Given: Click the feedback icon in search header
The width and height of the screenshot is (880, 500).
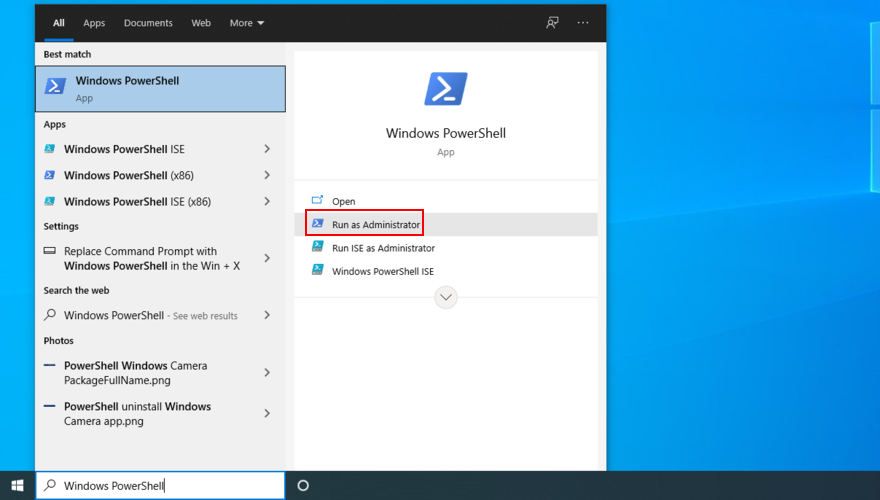Looking at the screenshot, I should coord(552,22).
